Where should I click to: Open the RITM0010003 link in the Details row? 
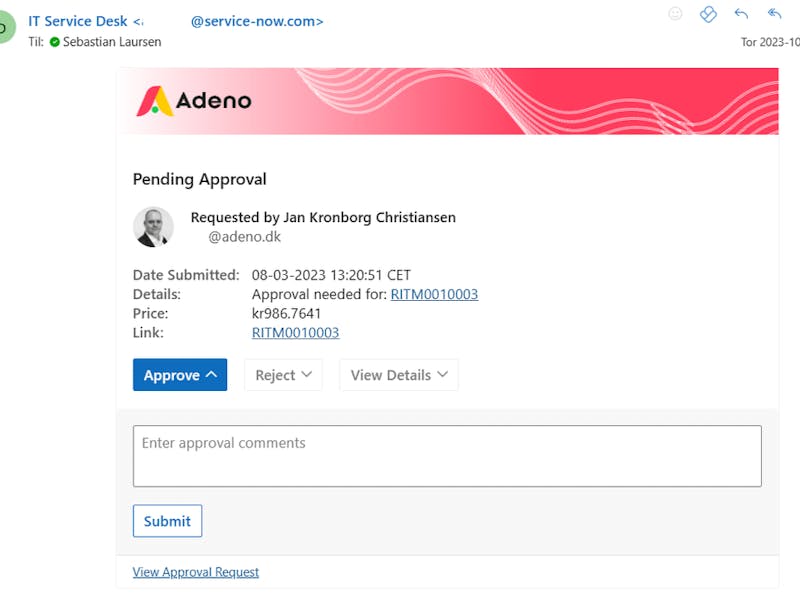pos(434,294)
